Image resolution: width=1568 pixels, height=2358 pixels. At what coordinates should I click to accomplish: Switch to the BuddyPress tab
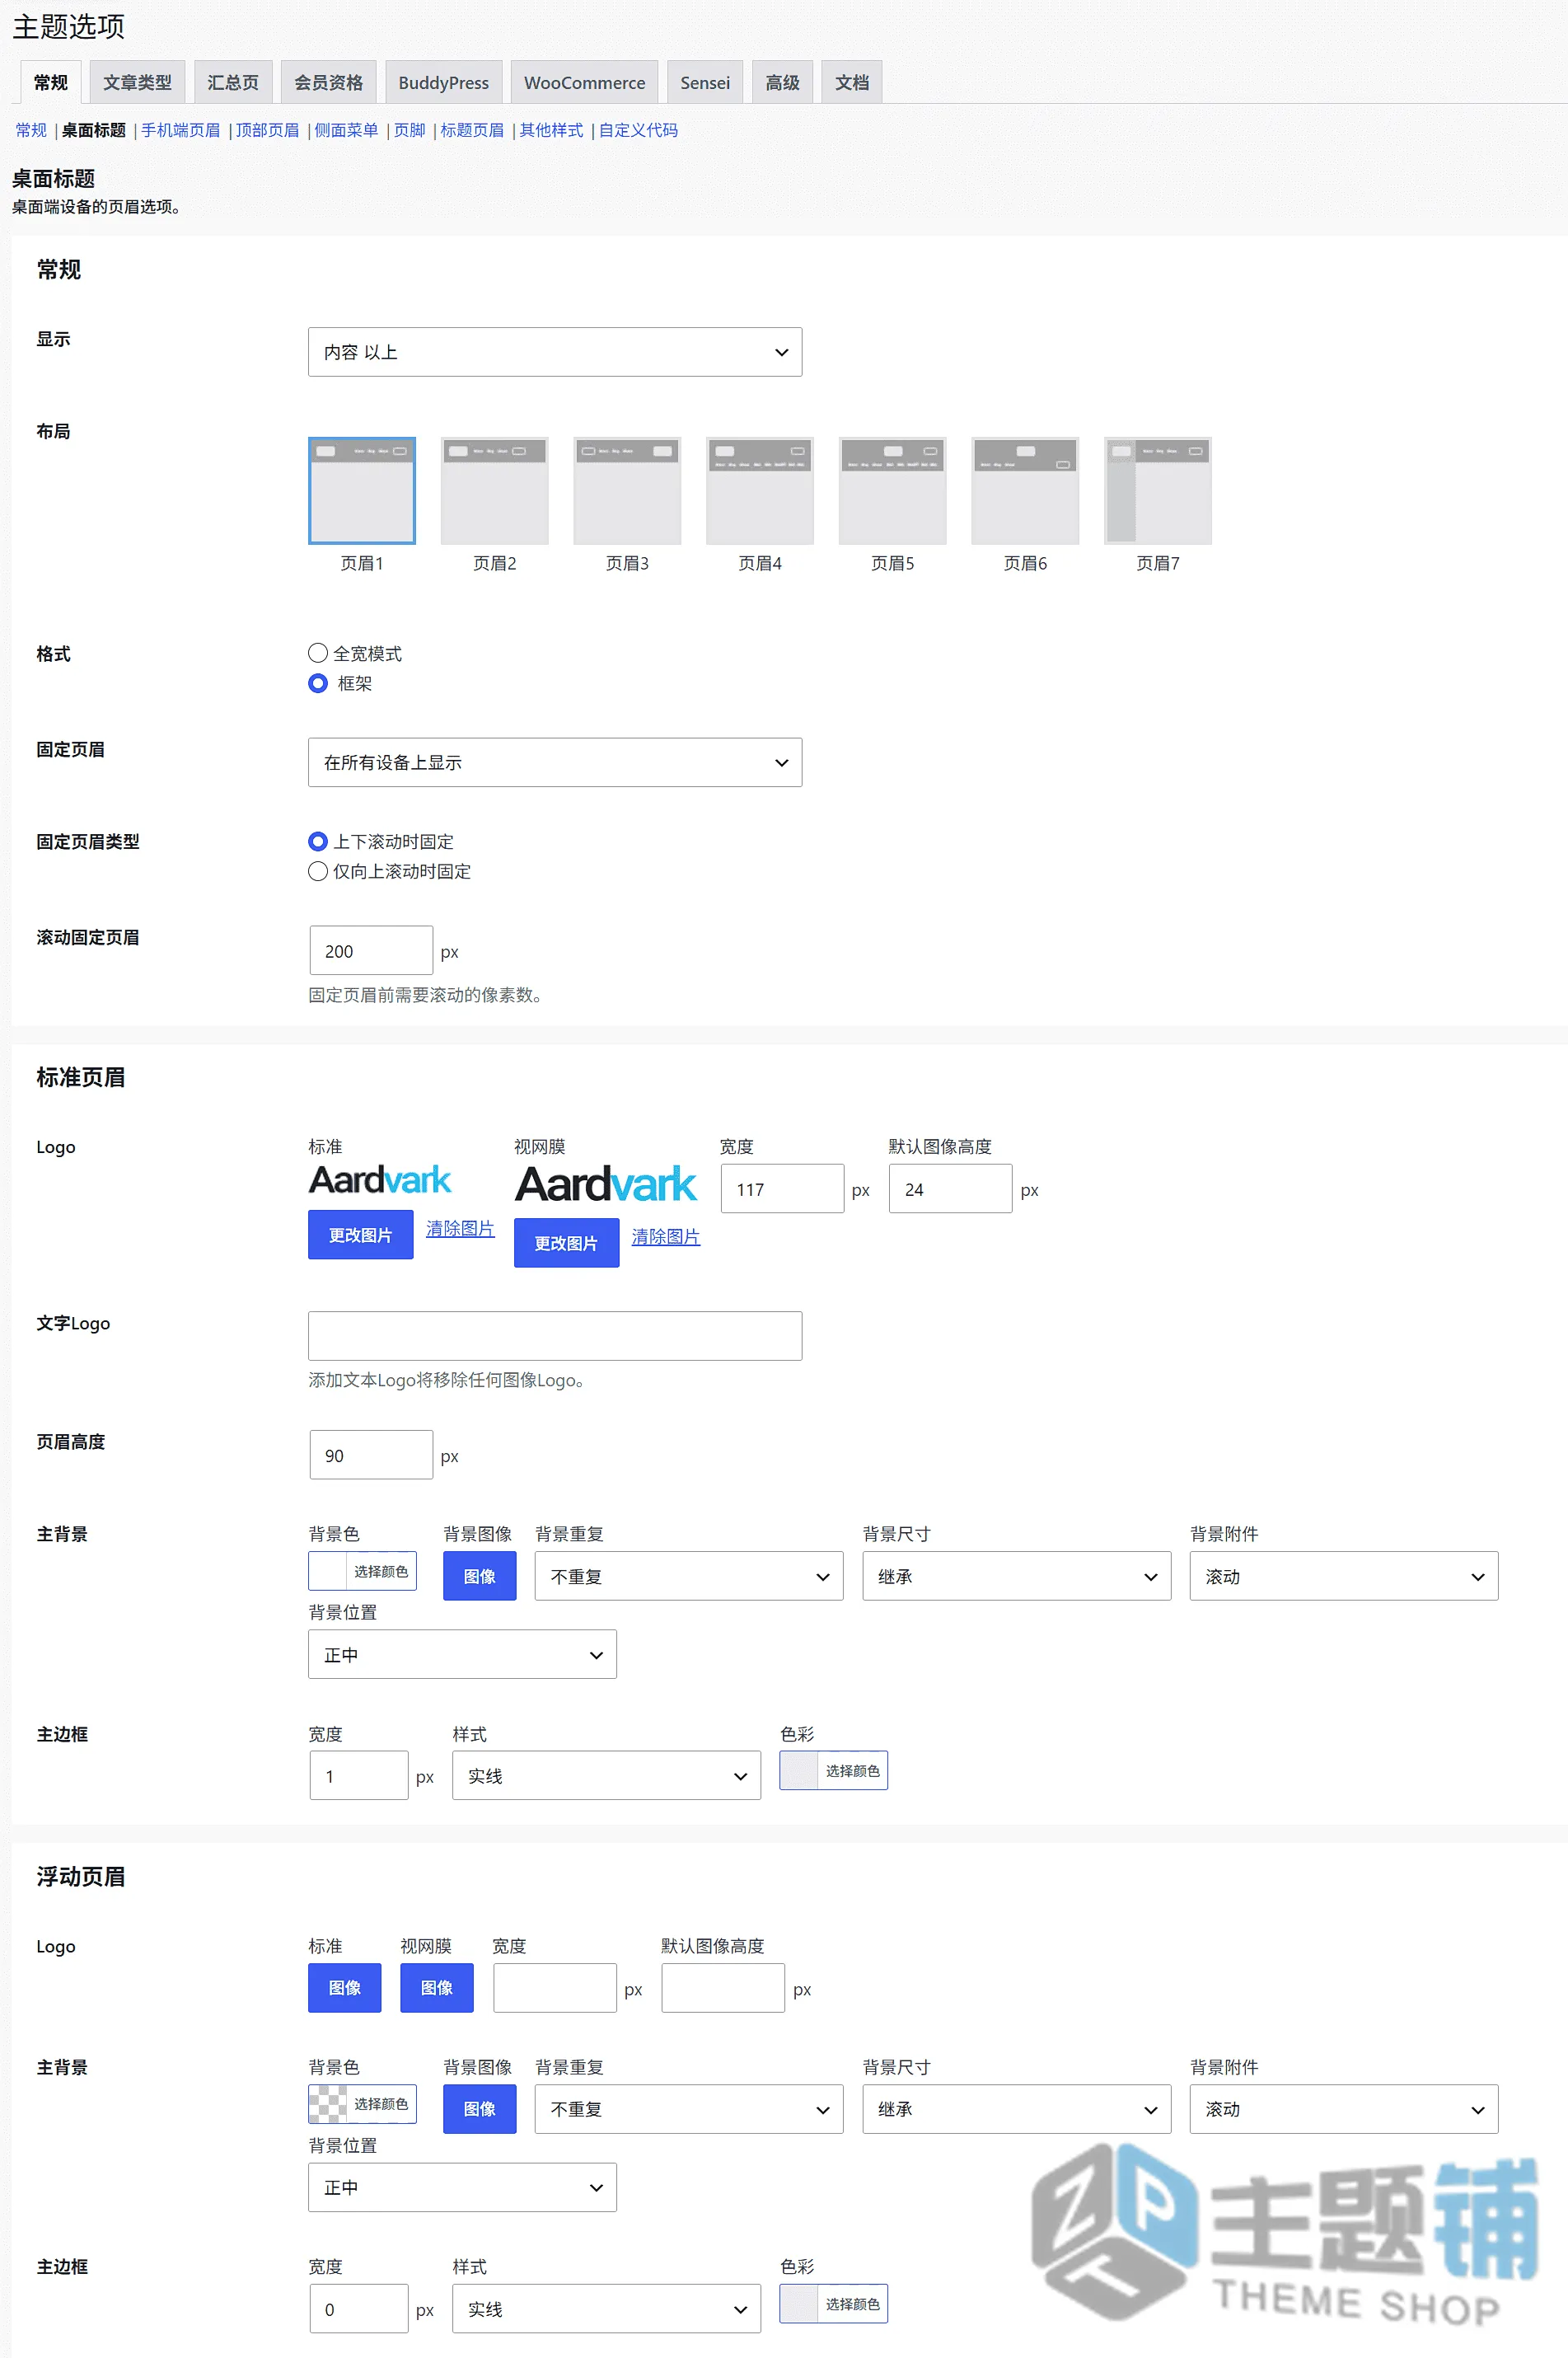(x=444, y=82)
